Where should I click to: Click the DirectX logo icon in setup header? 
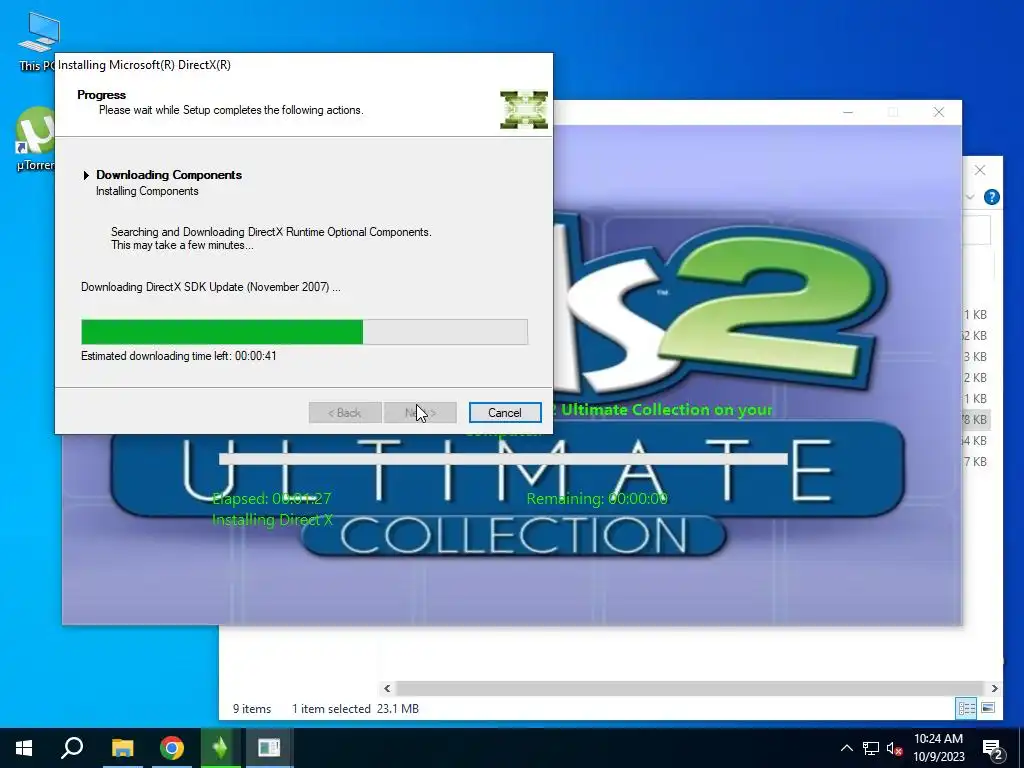[x=524, y=110]
